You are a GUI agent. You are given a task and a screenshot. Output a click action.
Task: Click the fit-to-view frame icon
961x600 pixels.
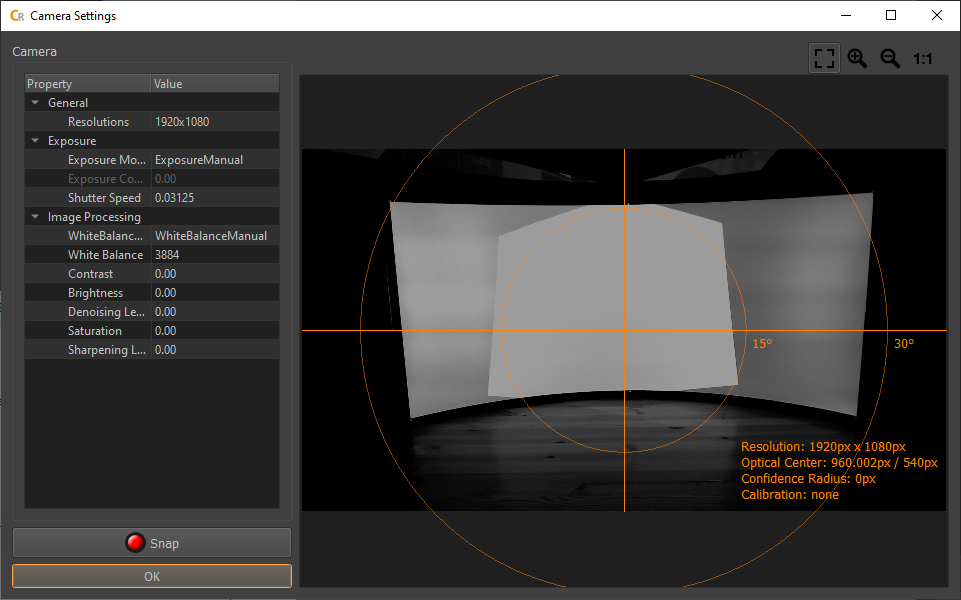point(824,58)
